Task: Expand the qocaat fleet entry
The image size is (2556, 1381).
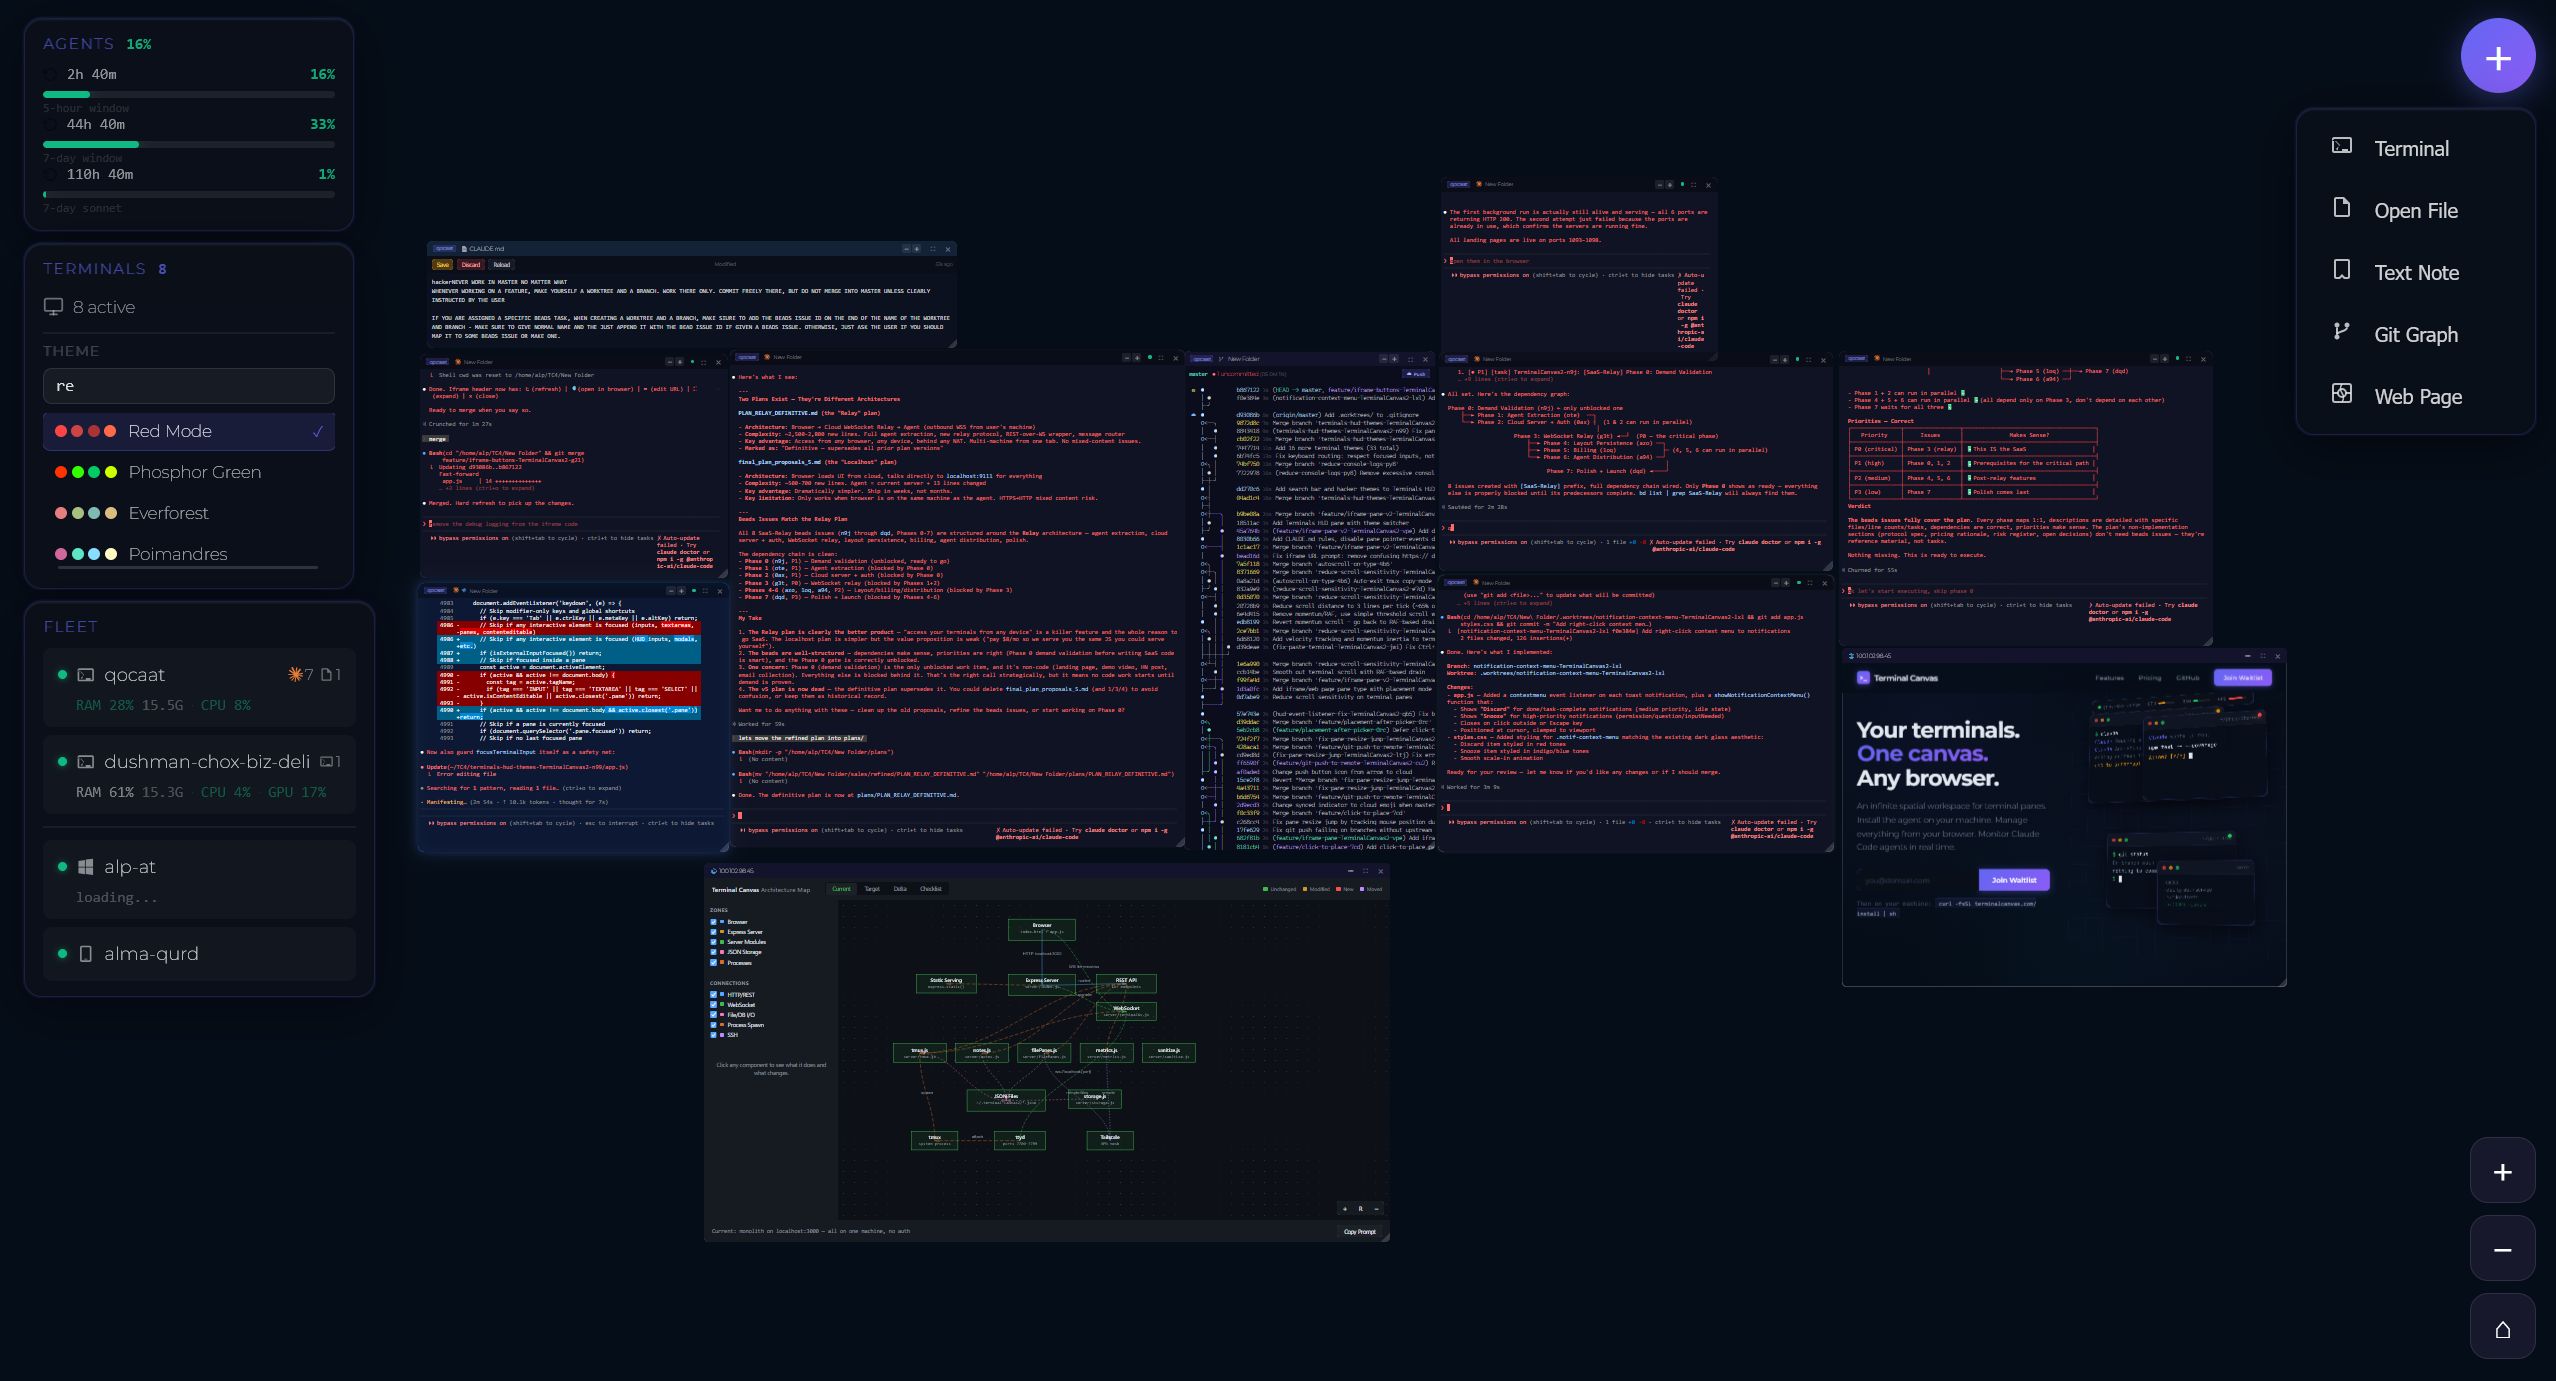Action: coord(135,675)
